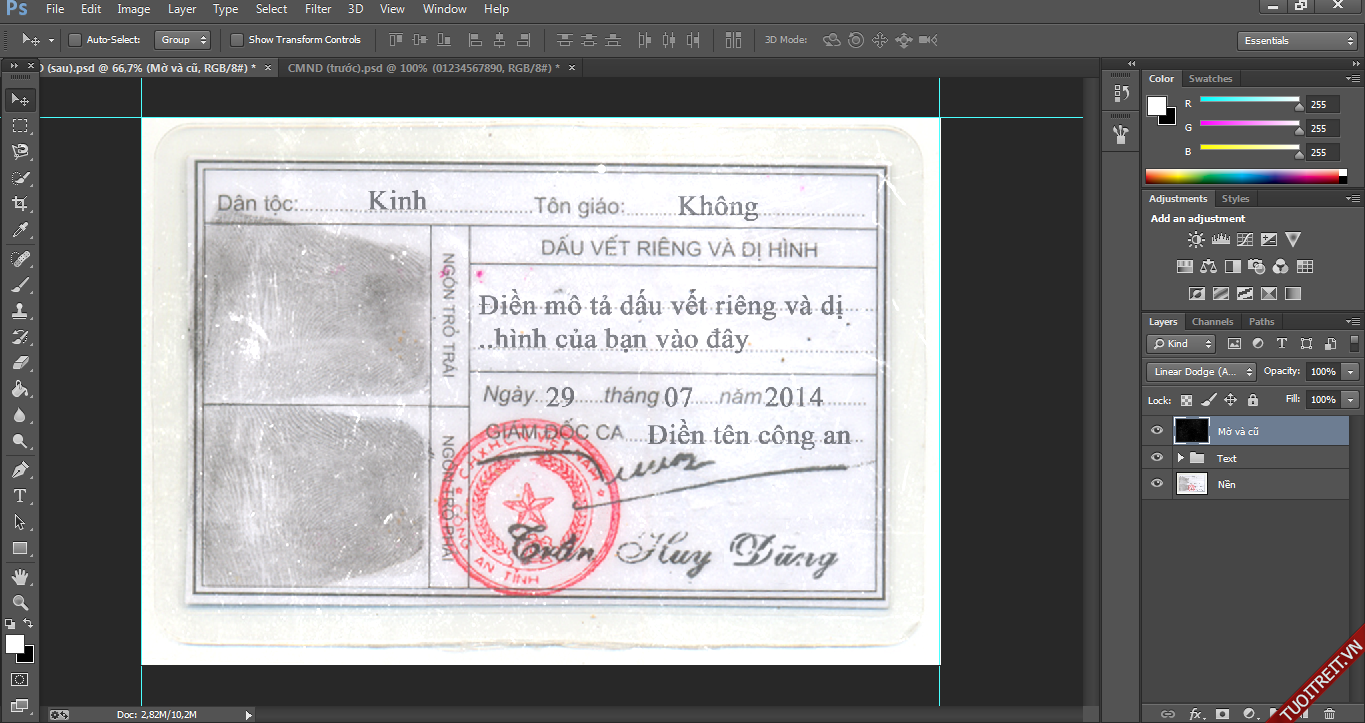1365x723 pixels.
Task: Click the color spectrum ramp bar
Action: pos(1246,177)
